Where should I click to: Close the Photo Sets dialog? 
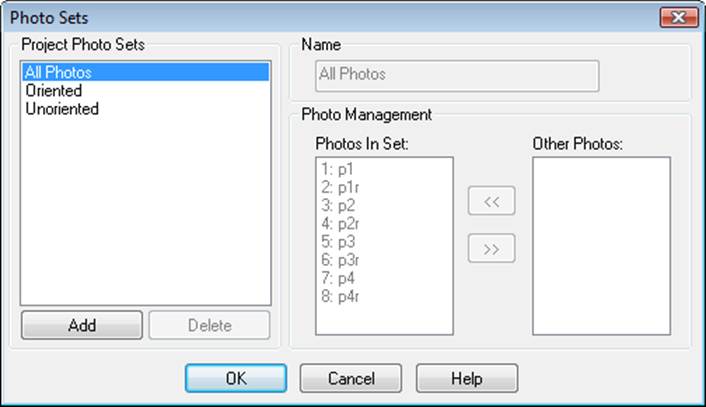click(x=679, y=17)
